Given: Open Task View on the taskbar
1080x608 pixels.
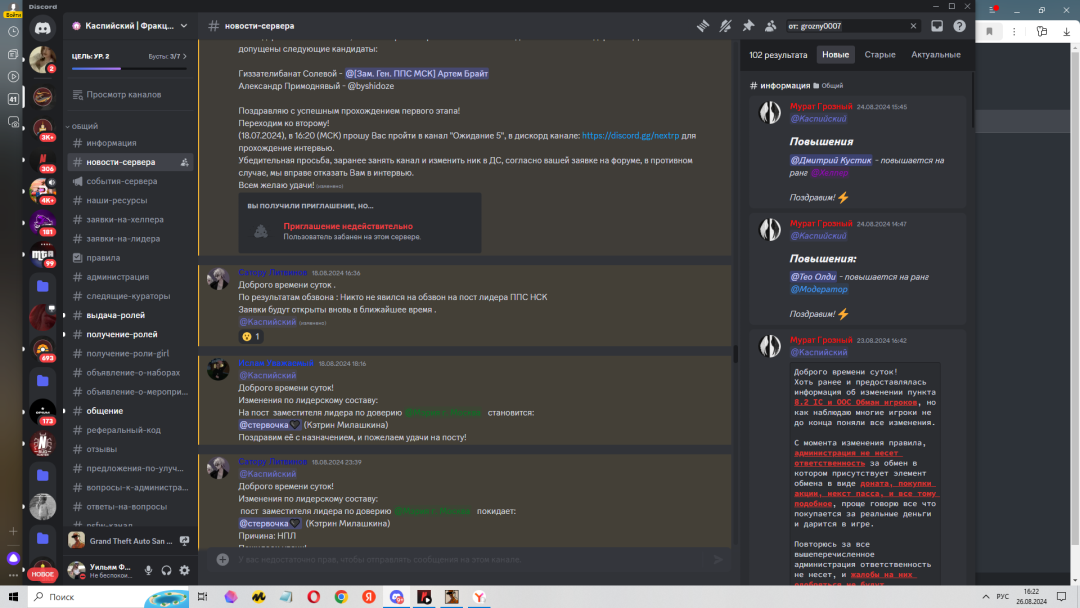Looking at the screenshot, I should click(202, 597).
